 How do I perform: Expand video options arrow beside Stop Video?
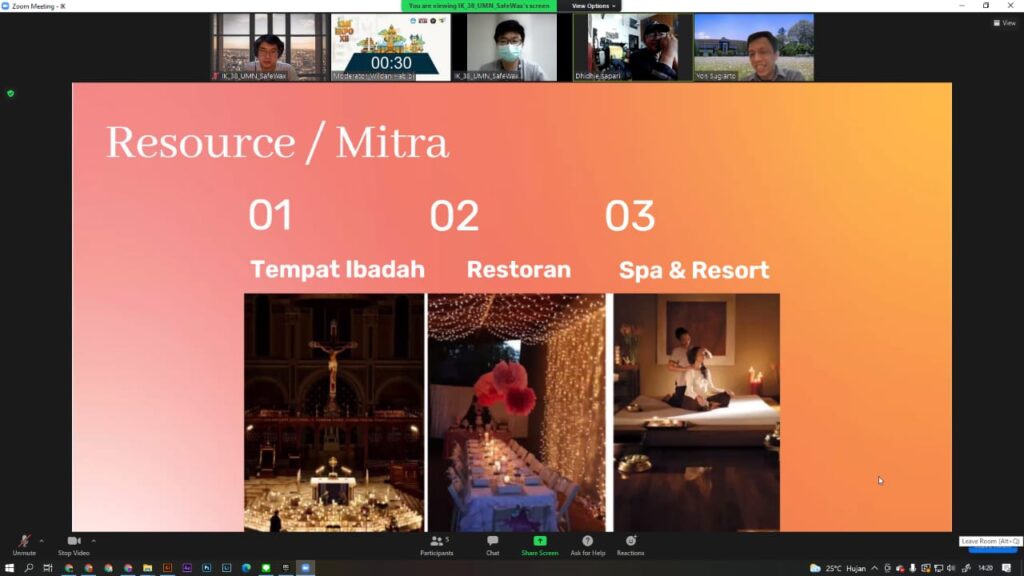pos(93,541)
